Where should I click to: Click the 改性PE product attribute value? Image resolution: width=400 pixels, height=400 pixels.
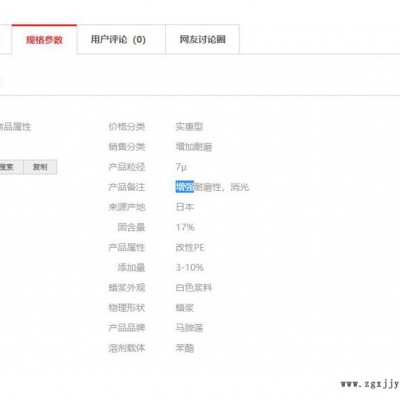pos(190,247)
